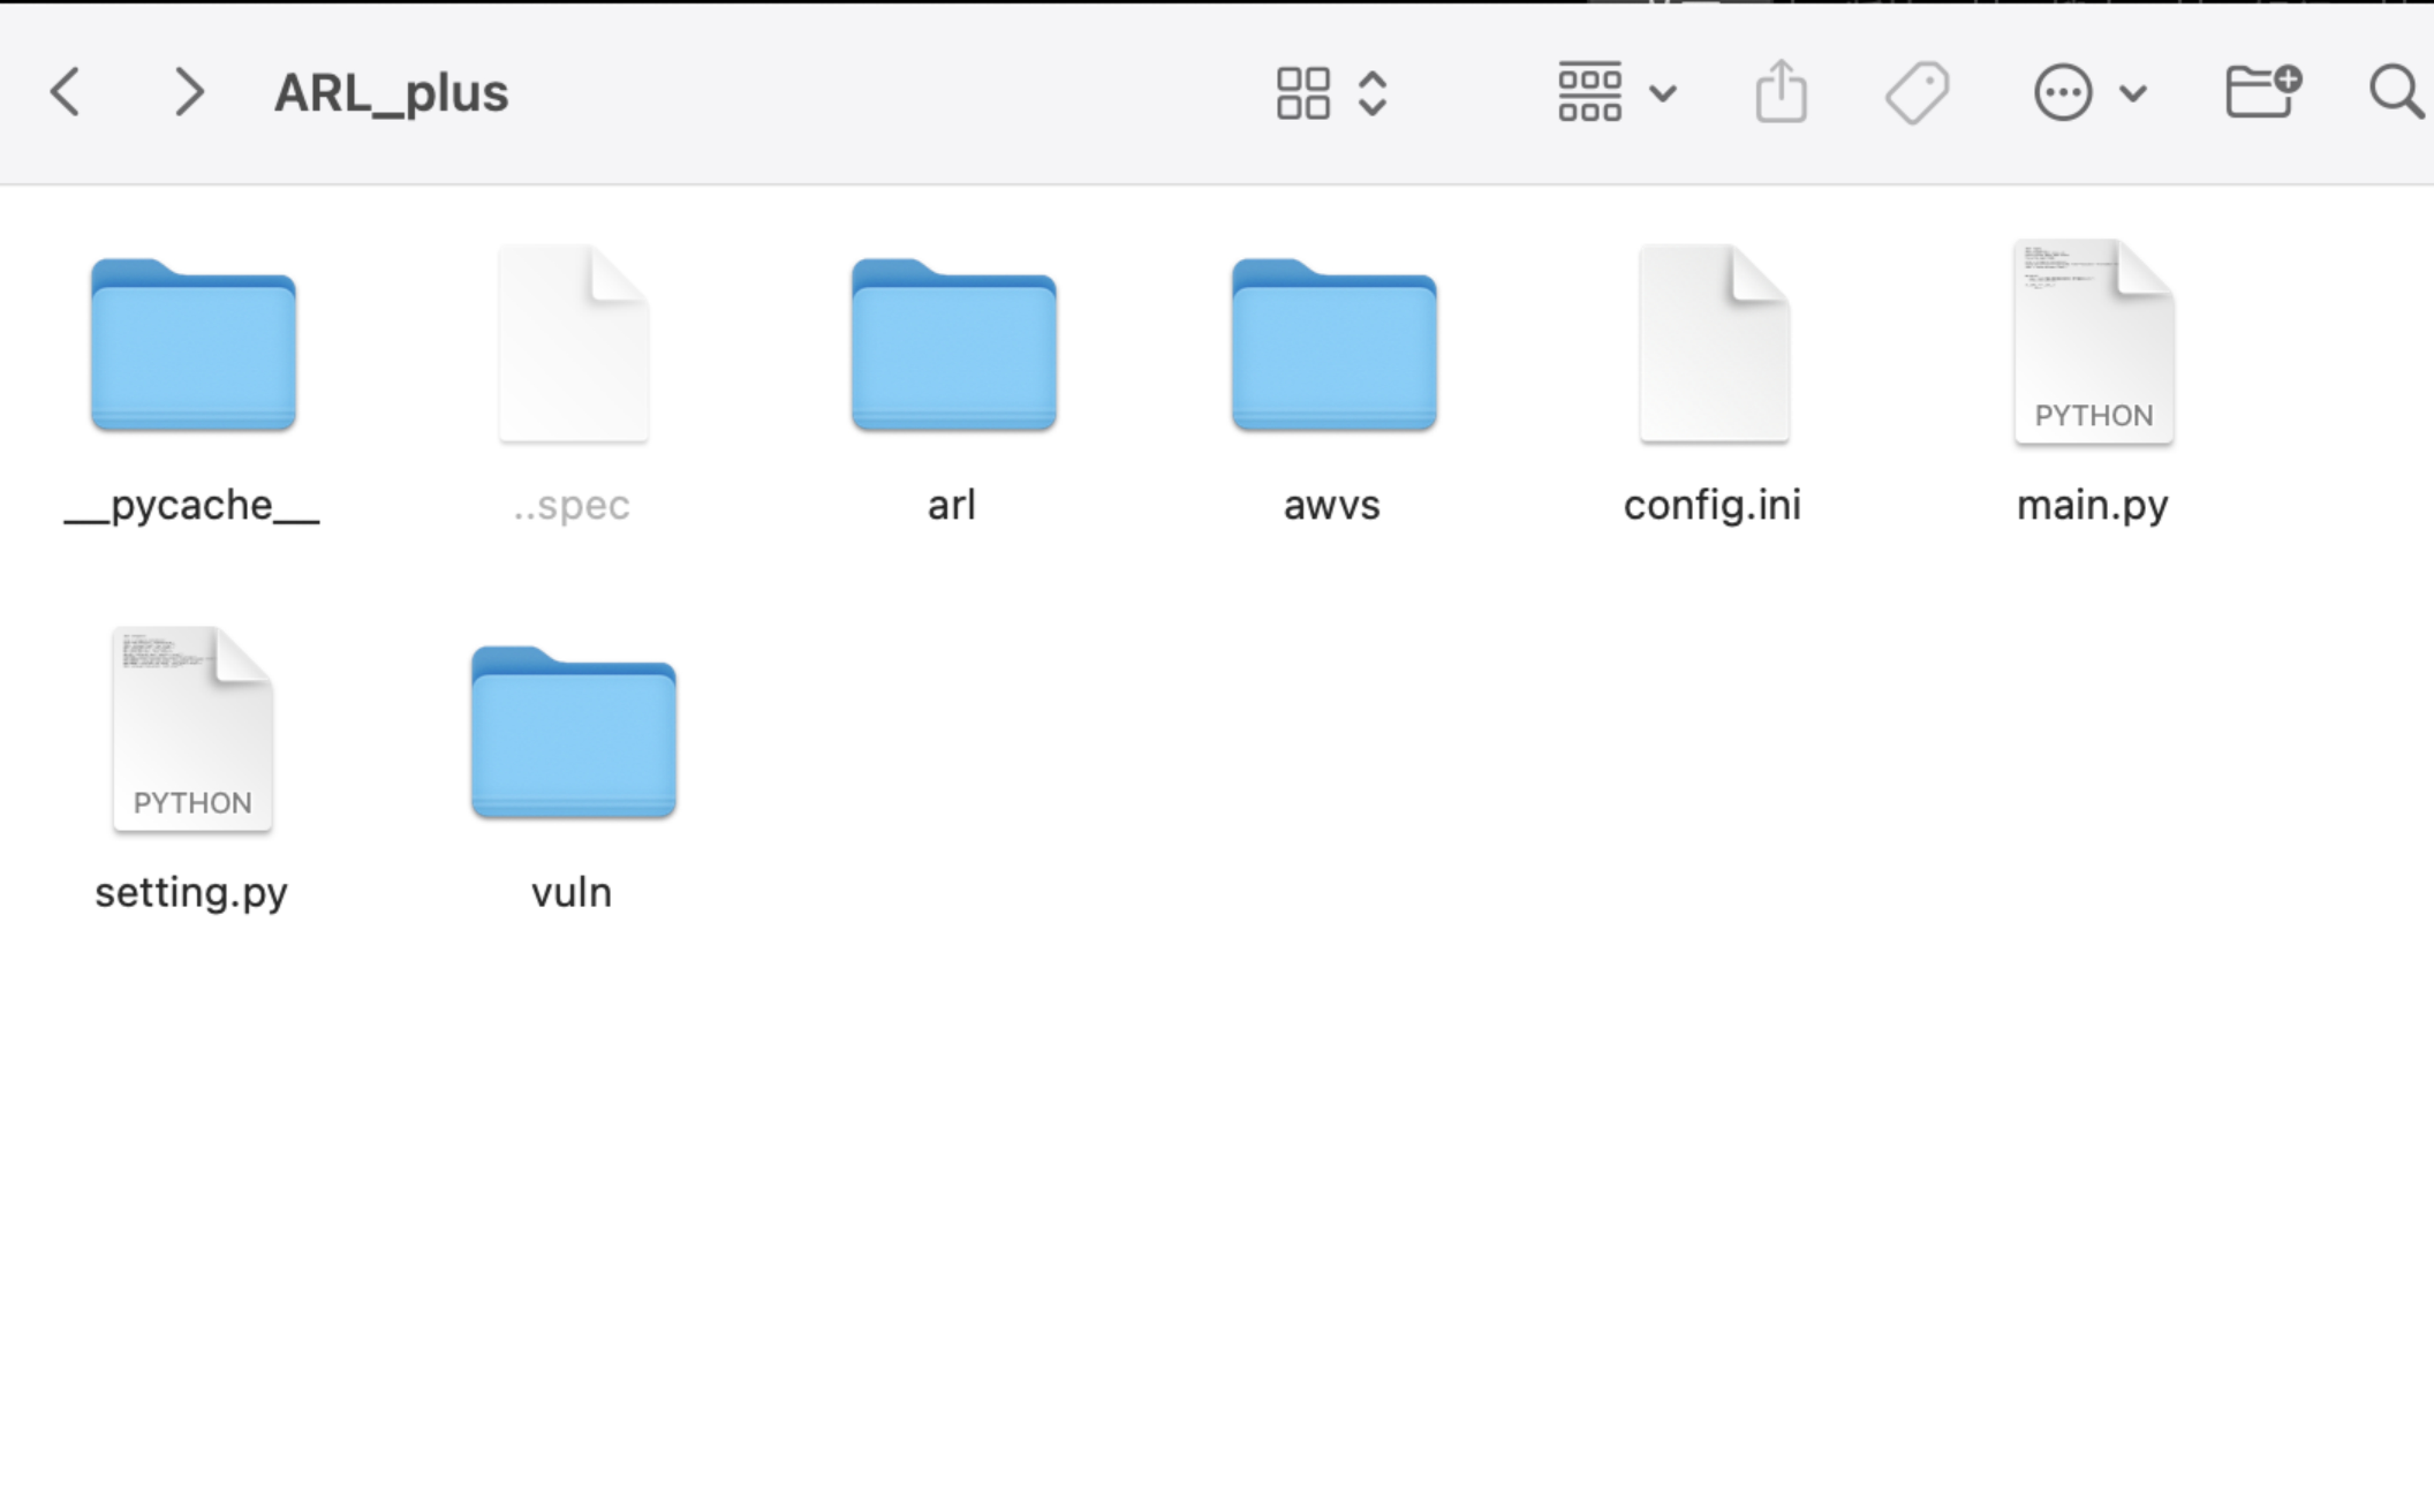Click the Back navigation arrow
This screenshot has width=2434, height=1512.
pos(66,93)
